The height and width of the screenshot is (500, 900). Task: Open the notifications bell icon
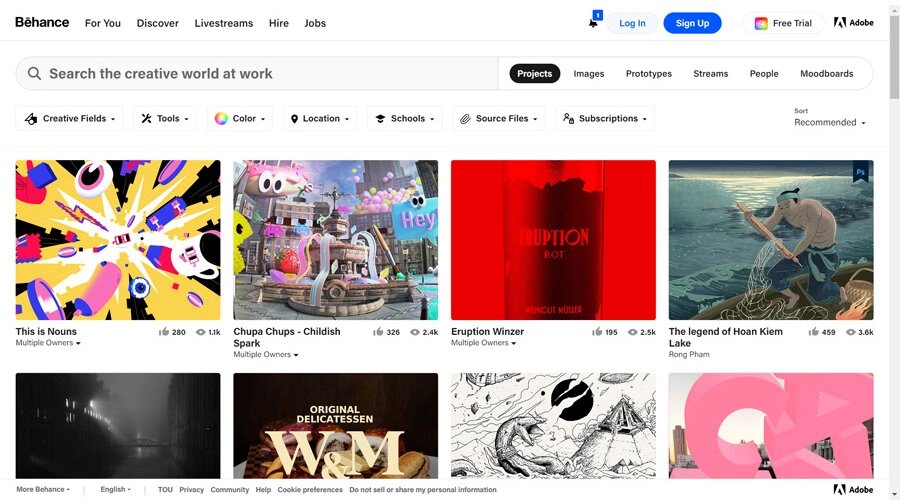pyautogui.click(x=593, y=24)
